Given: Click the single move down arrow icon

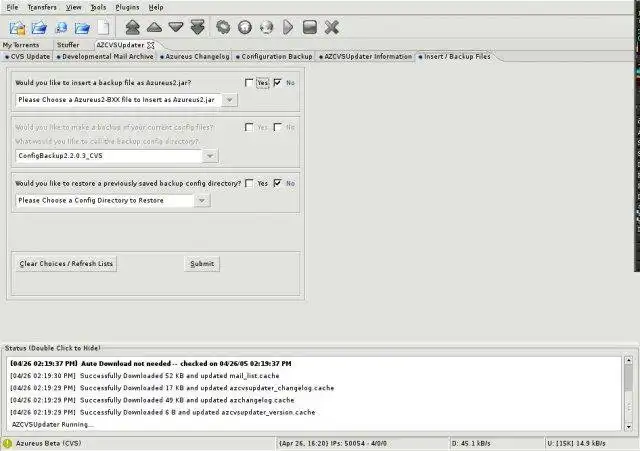Looking at the screenshot, I should [x=176, y=27].
